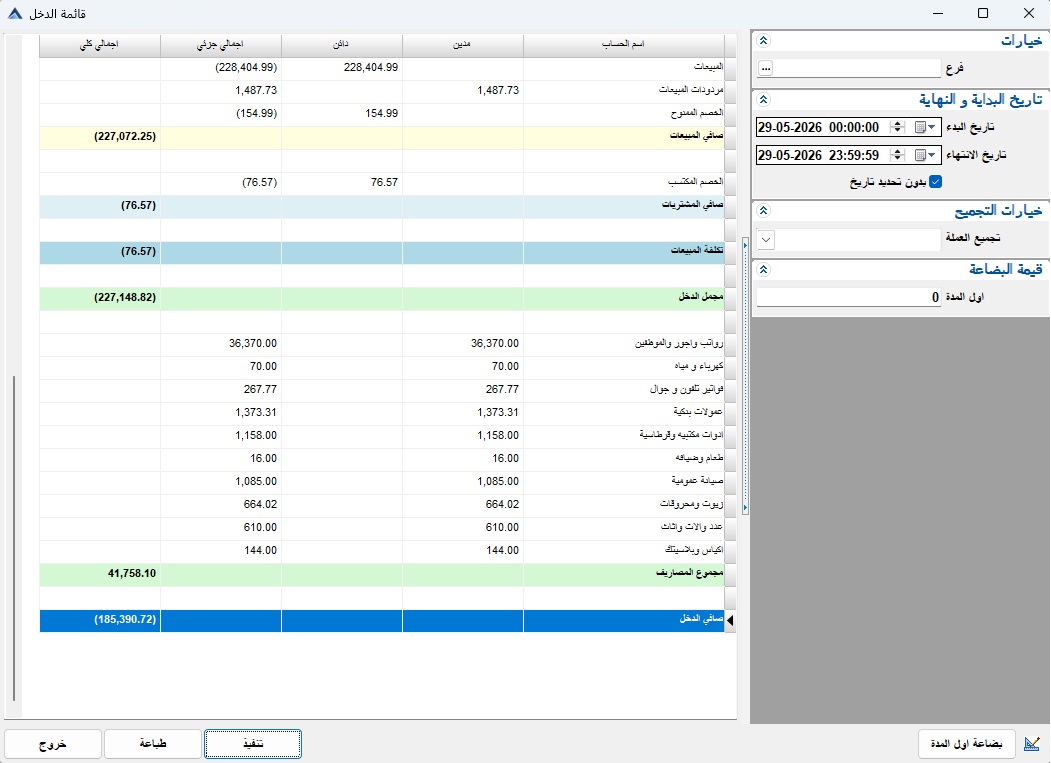
Task: Click the خروج button
Action: 53,744
